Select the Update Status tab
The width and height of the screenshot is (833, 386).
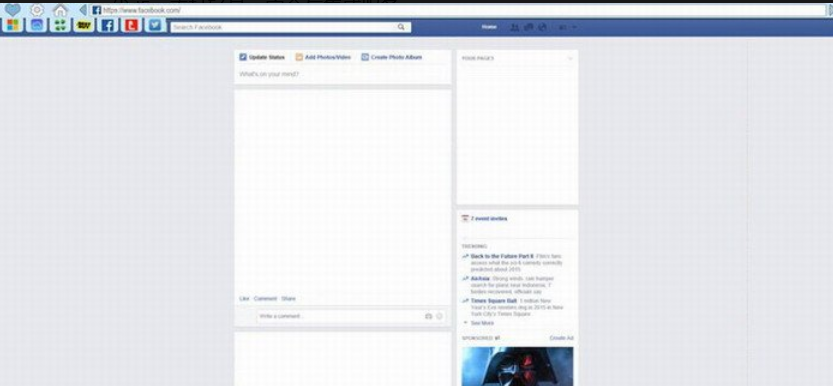point(262,57)
